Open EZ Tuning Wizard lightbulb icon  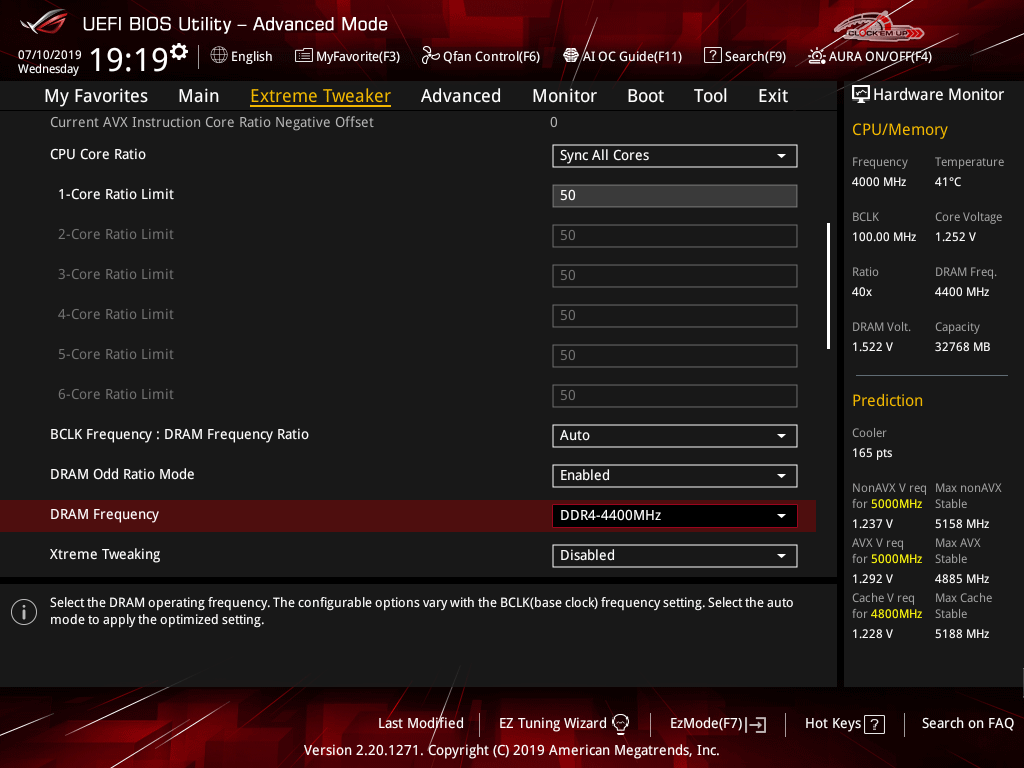pos(620,724)
